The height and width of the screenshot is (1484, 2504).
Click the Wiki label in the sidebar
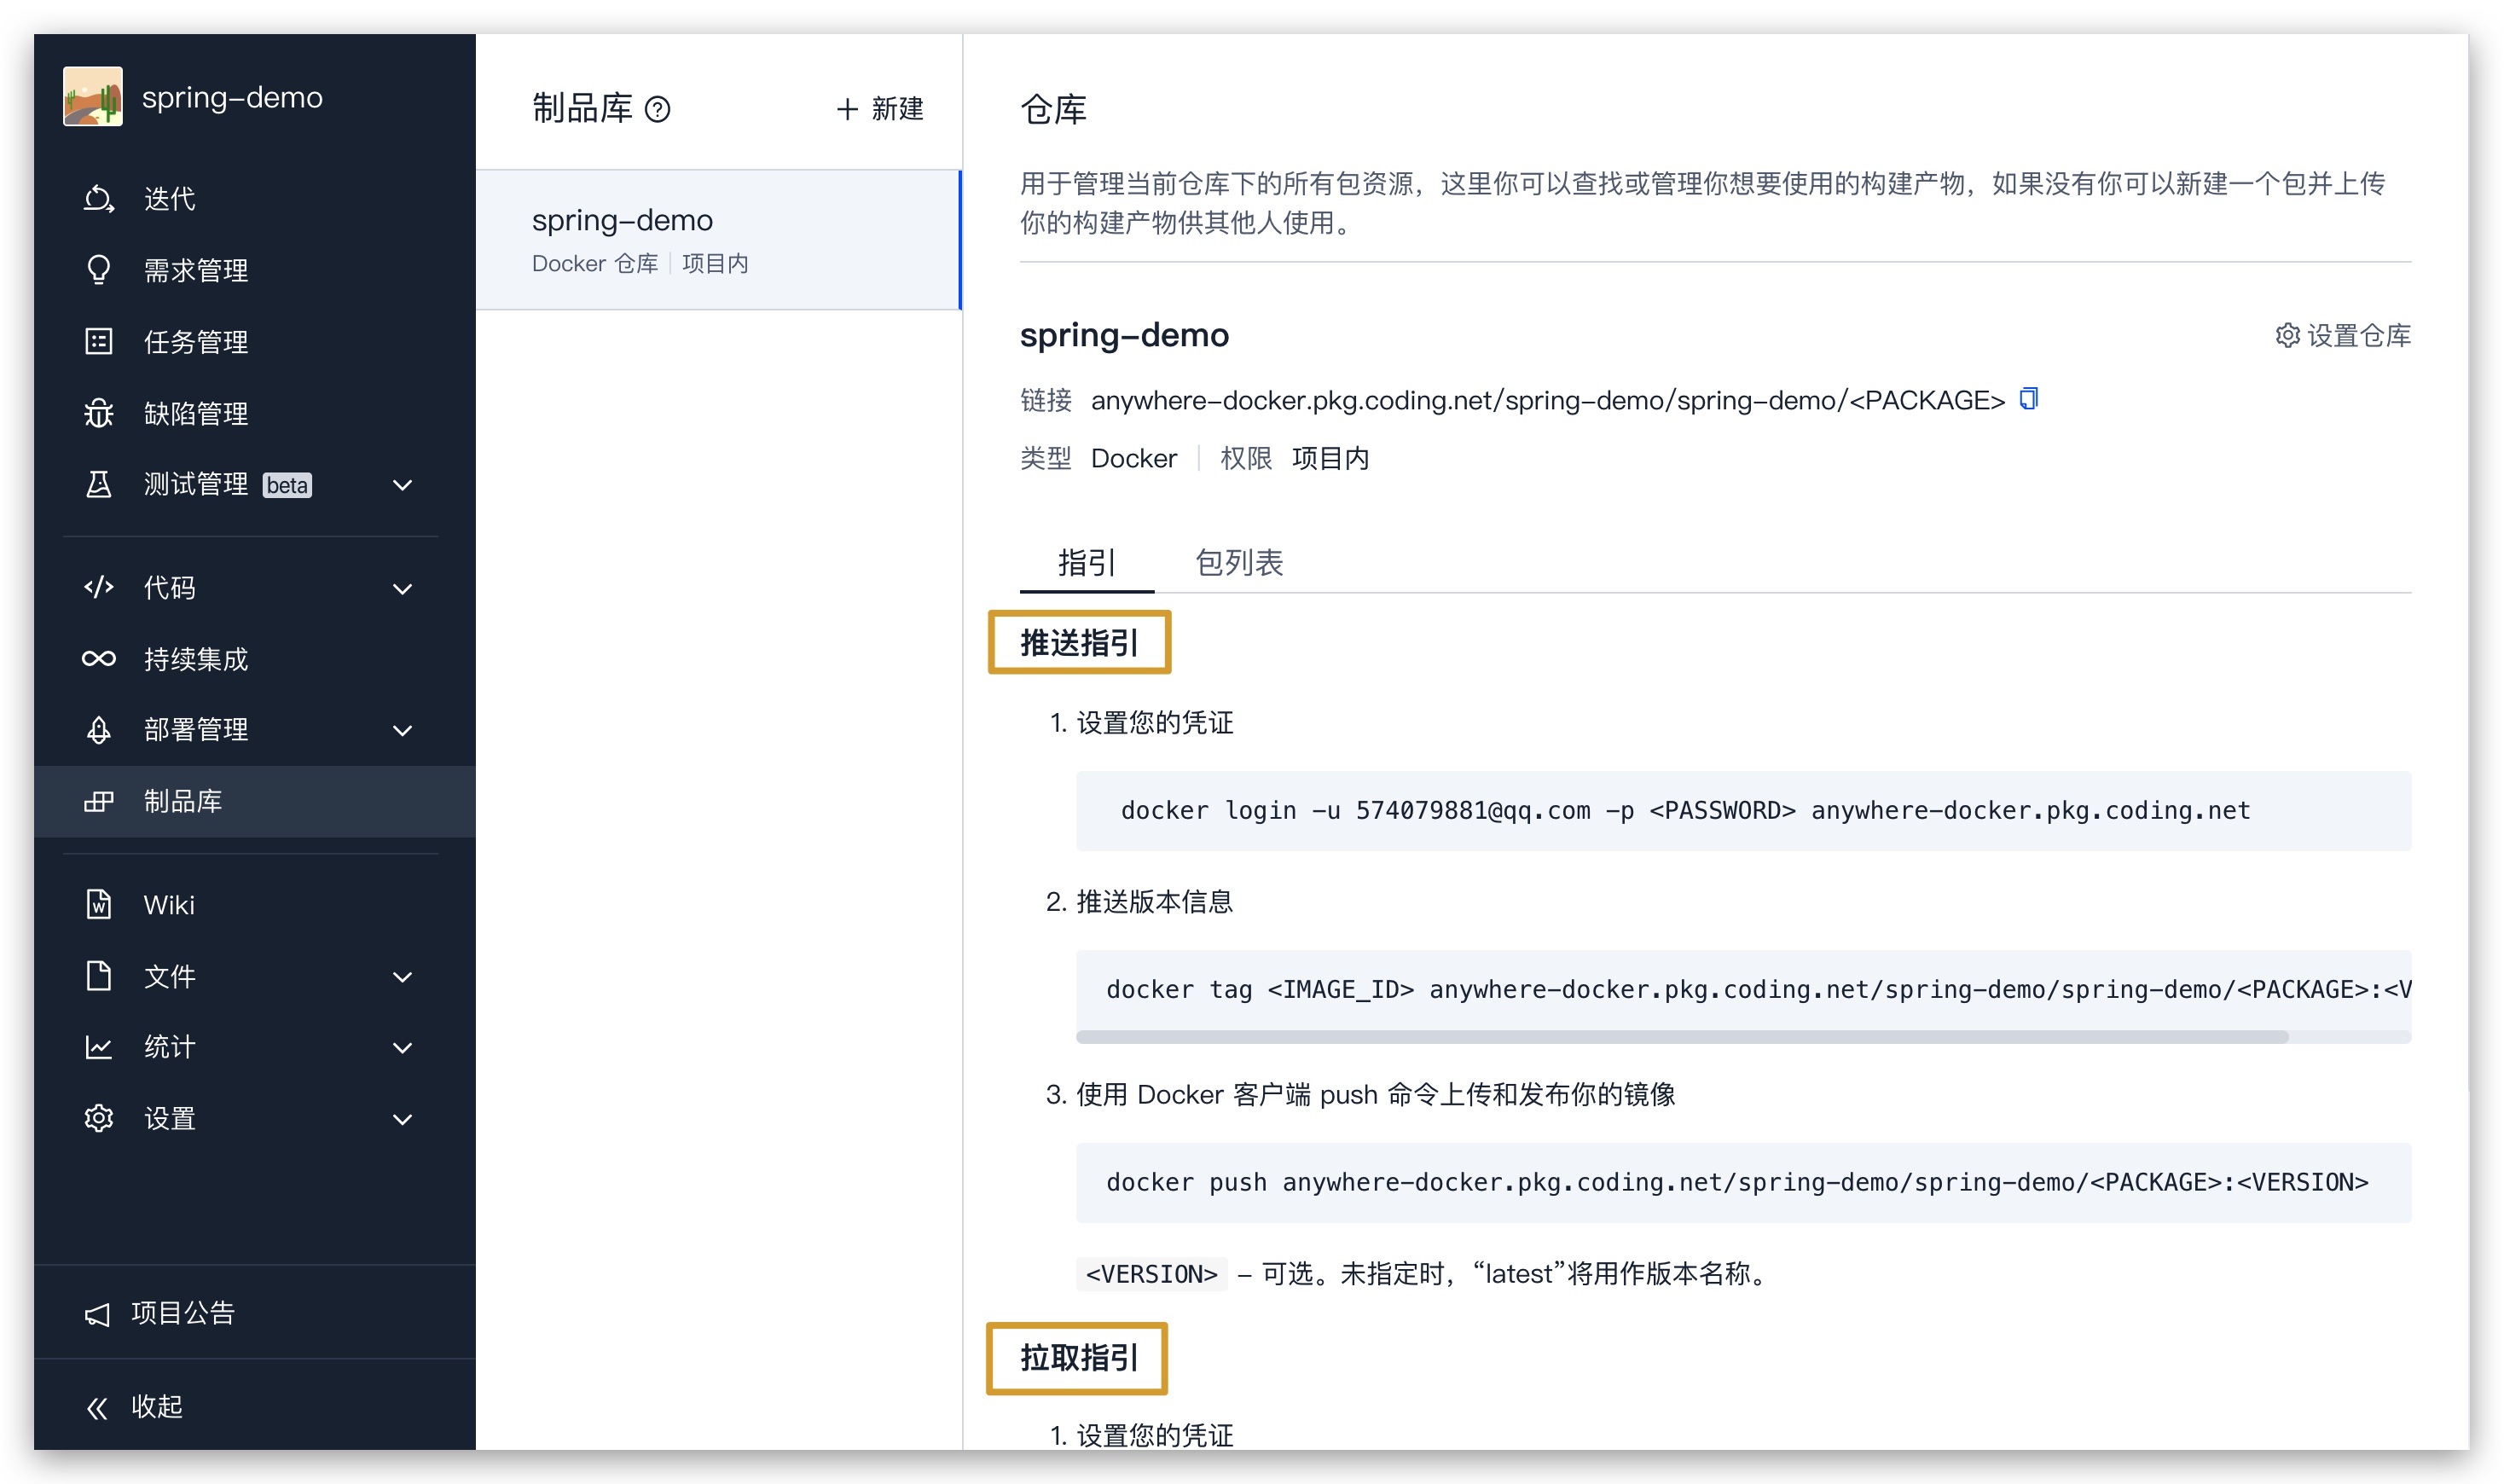(169, 905)
